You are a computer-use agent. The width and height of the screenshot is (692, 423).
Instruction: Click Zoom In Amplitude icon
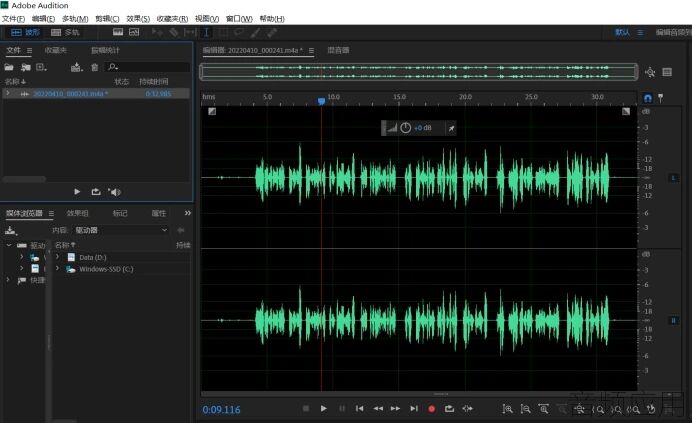point(508,409)
